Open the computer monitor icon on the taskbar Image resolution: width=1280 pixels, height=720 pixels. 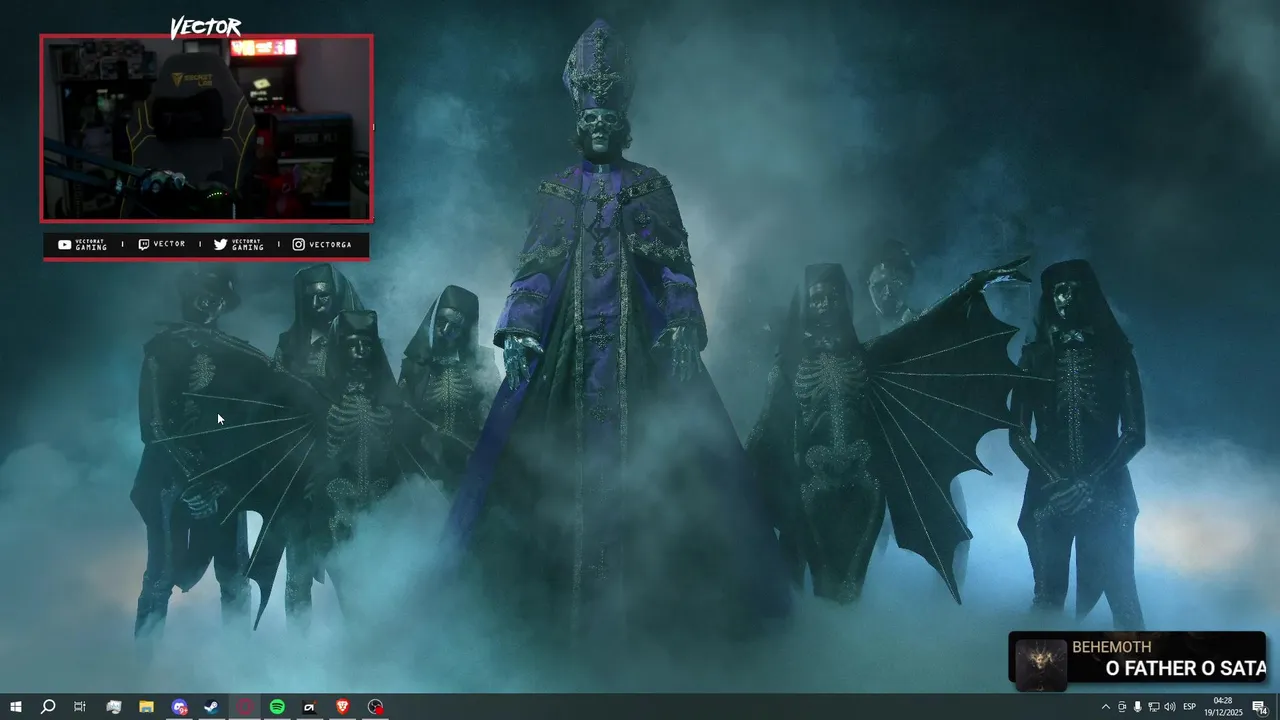(114, 707)
